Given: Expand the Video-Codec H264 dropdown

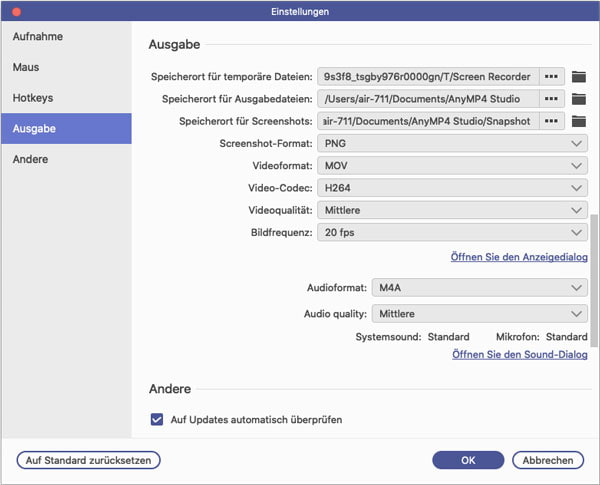Looking at the screenshot, I should 451,188.
